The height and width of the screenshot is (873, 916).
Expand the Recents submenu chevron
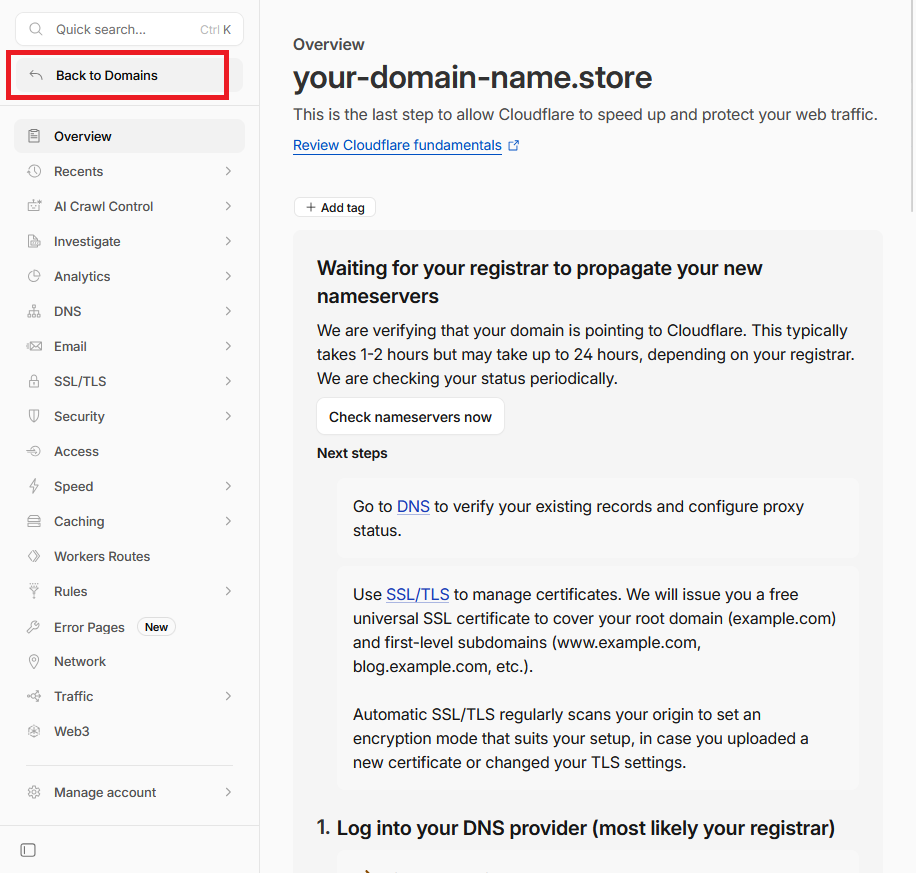[x=228, y=171]
